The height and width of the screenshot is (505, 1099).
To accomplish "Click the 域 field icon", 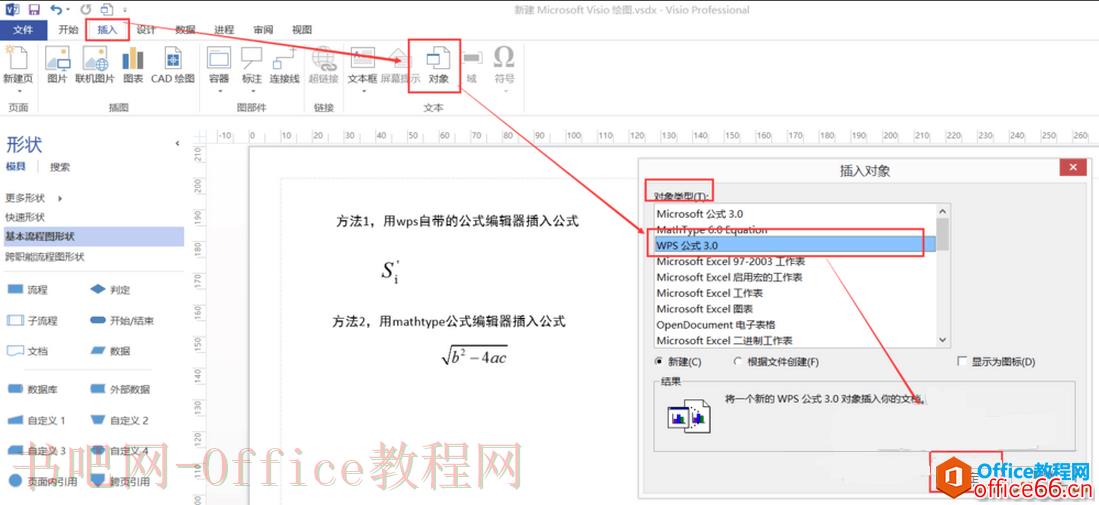I will 472,60.
